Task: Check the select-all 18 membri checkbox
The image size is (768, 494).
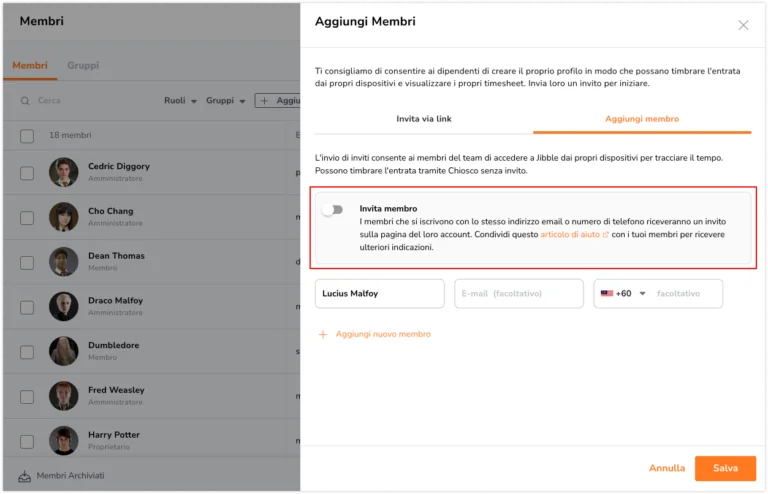Action: pos(27,136)
